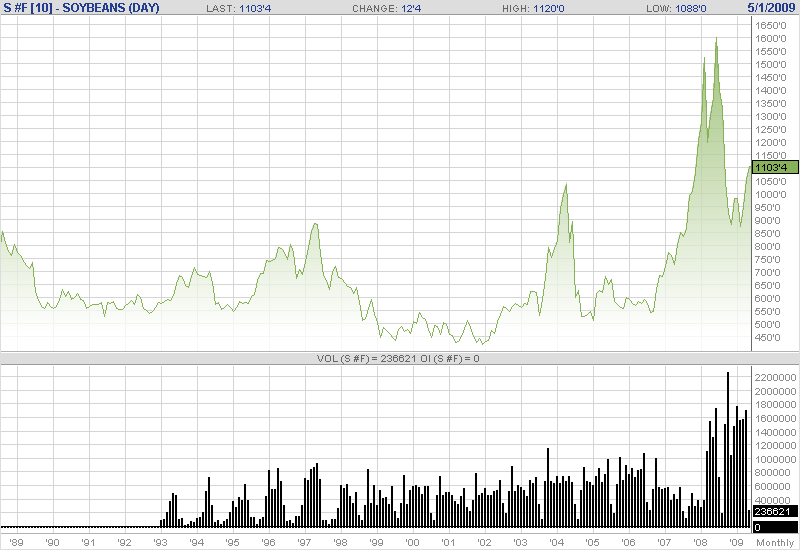Click the '08 year label on time axis
800x550 pixels.
pos(701,542)
